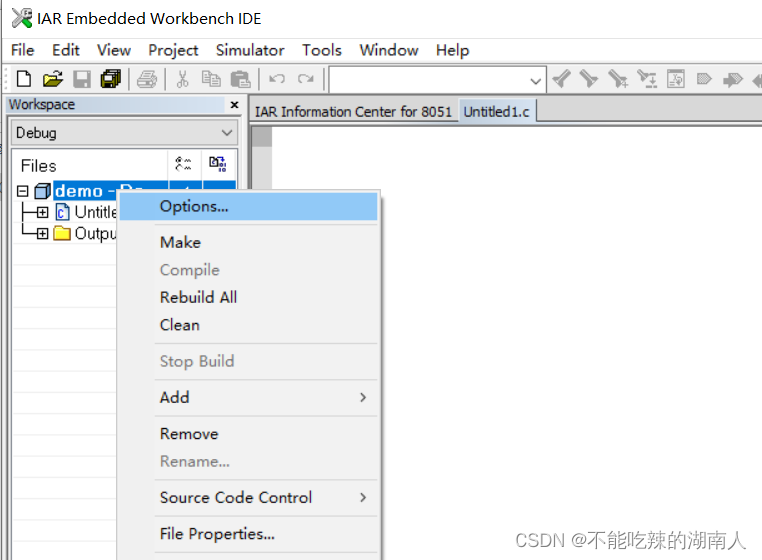Open the Debug configuration dropdown
The height and width of the screenshot is (560, 762).
tap(226, 133)
